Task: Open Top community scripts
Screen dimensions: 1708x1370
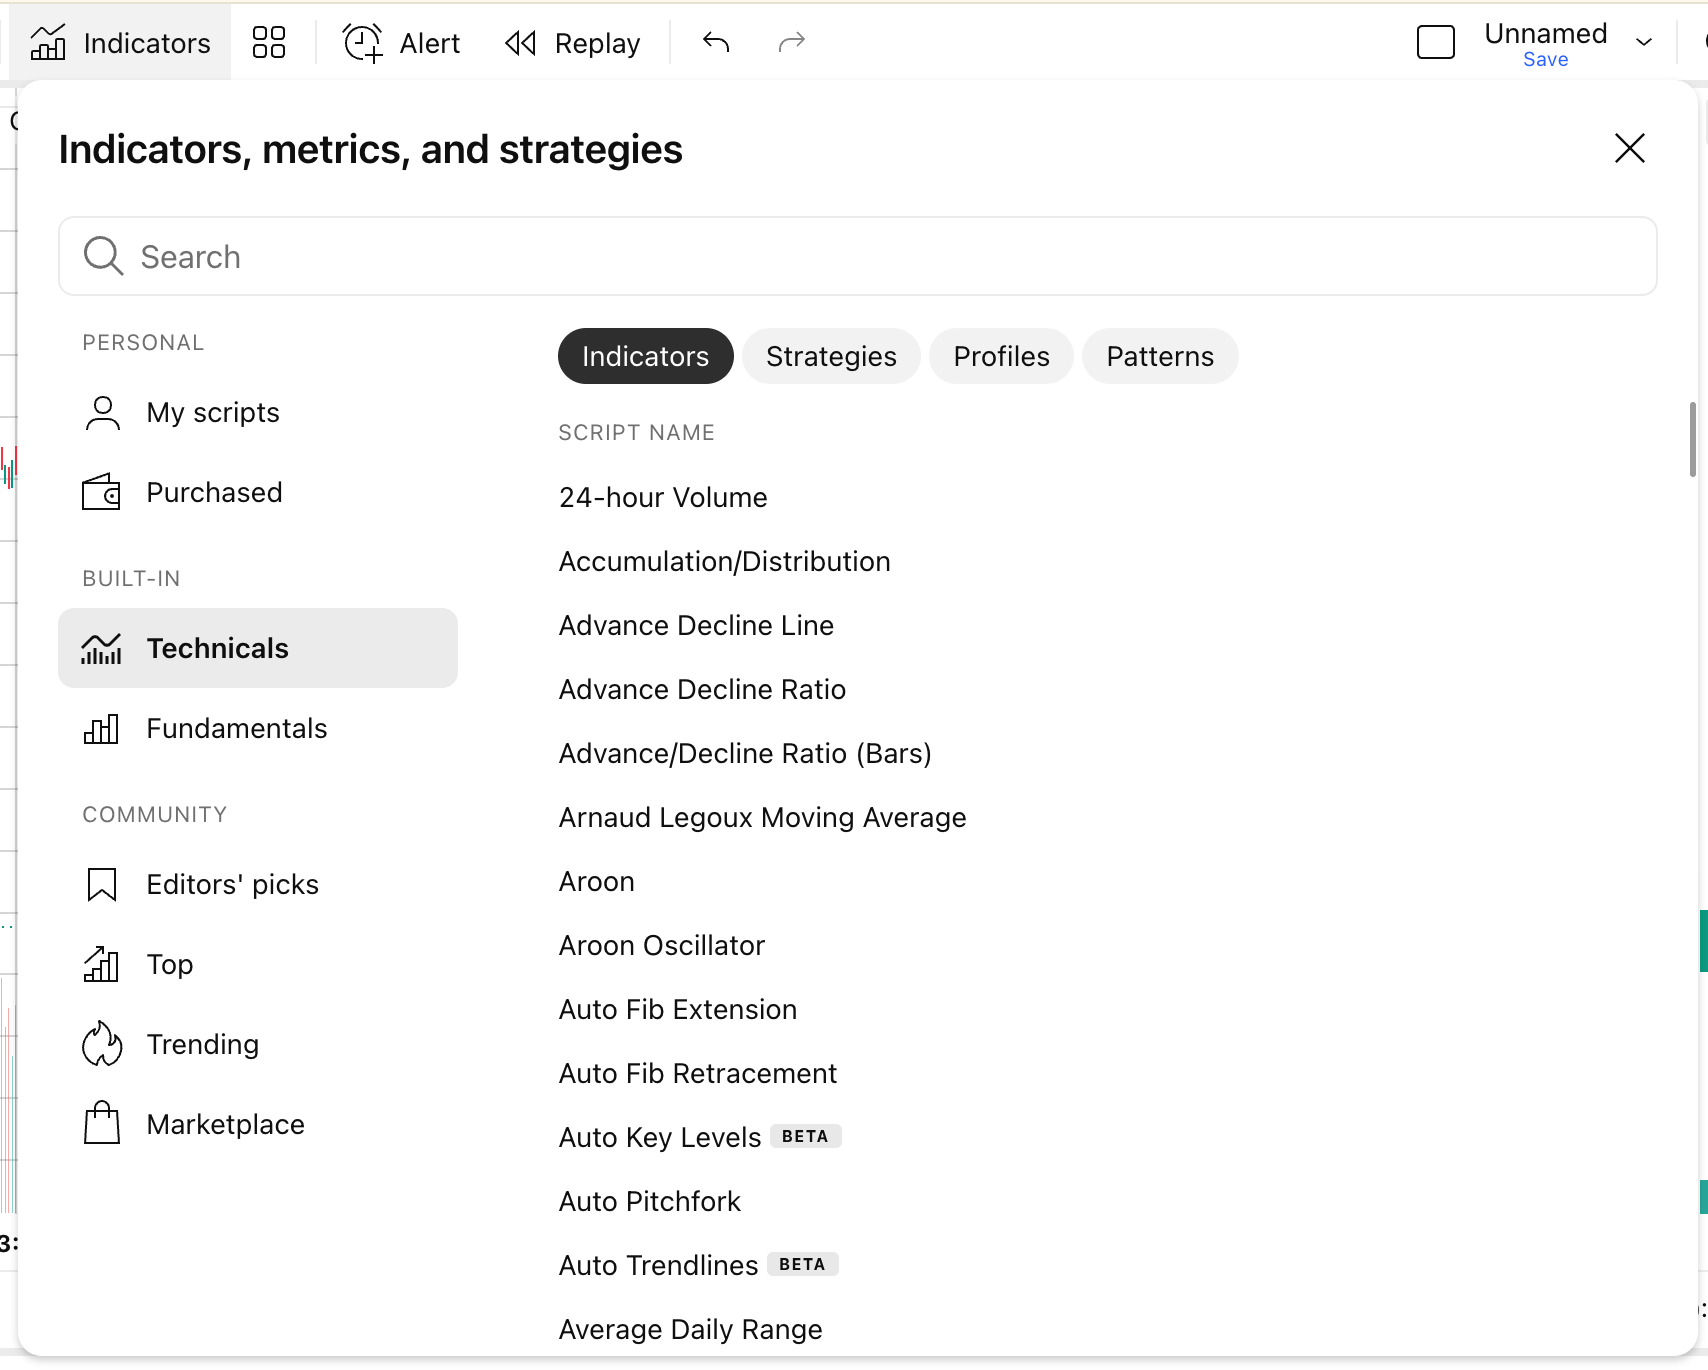Action: tap(258, 964)
